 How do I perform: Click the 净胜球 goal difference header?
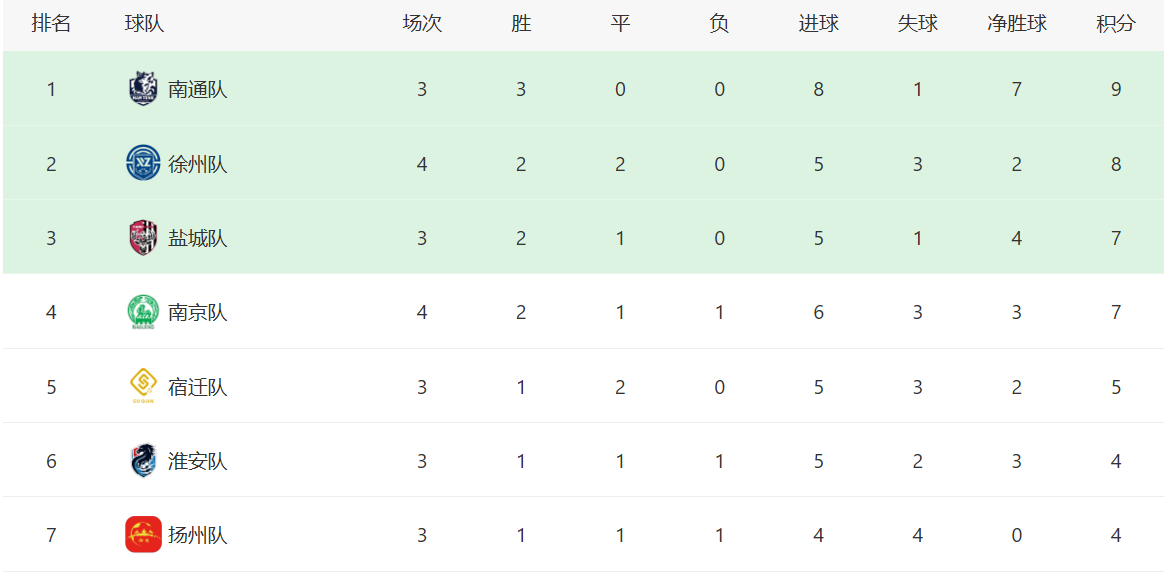1017,24
